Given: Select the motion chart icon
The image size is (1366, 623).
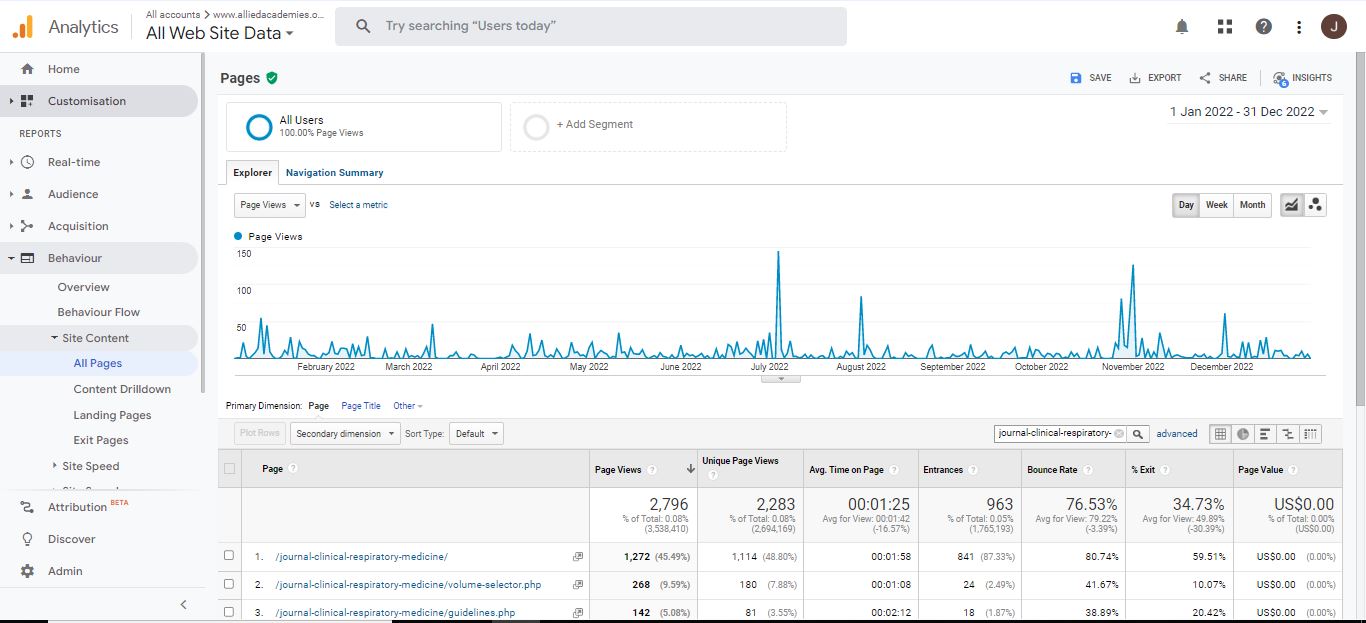Looking at the screenshot, I should tap(1315, 205).
